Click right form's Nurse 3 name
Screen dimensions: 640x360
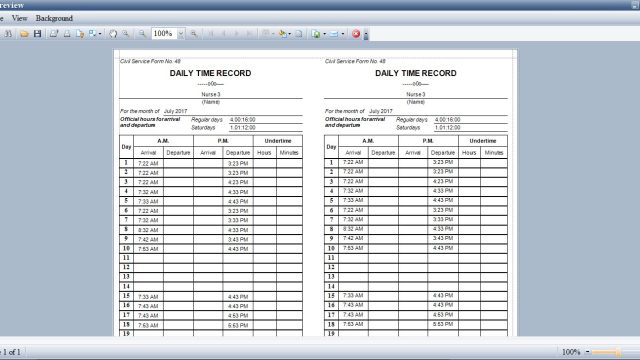[416, 94]
